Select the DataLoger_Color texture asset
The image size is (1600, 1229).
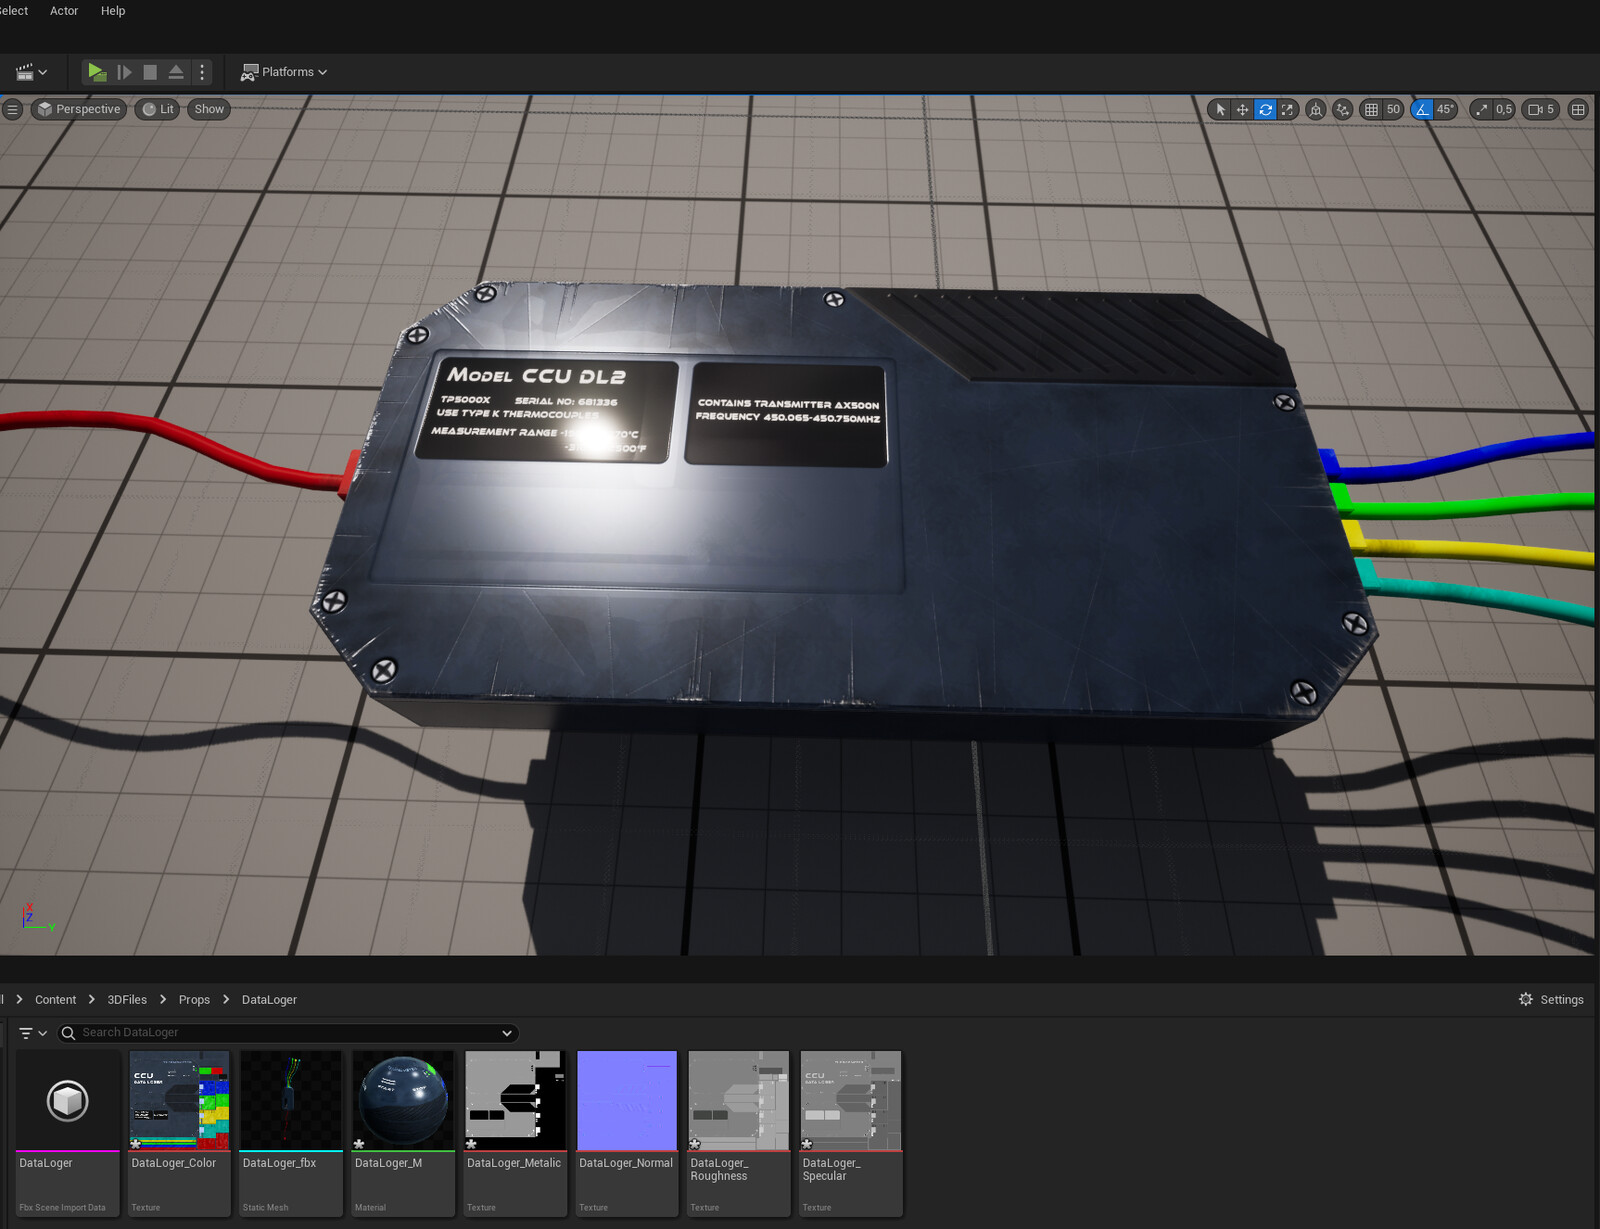(x=180, y=1133)
